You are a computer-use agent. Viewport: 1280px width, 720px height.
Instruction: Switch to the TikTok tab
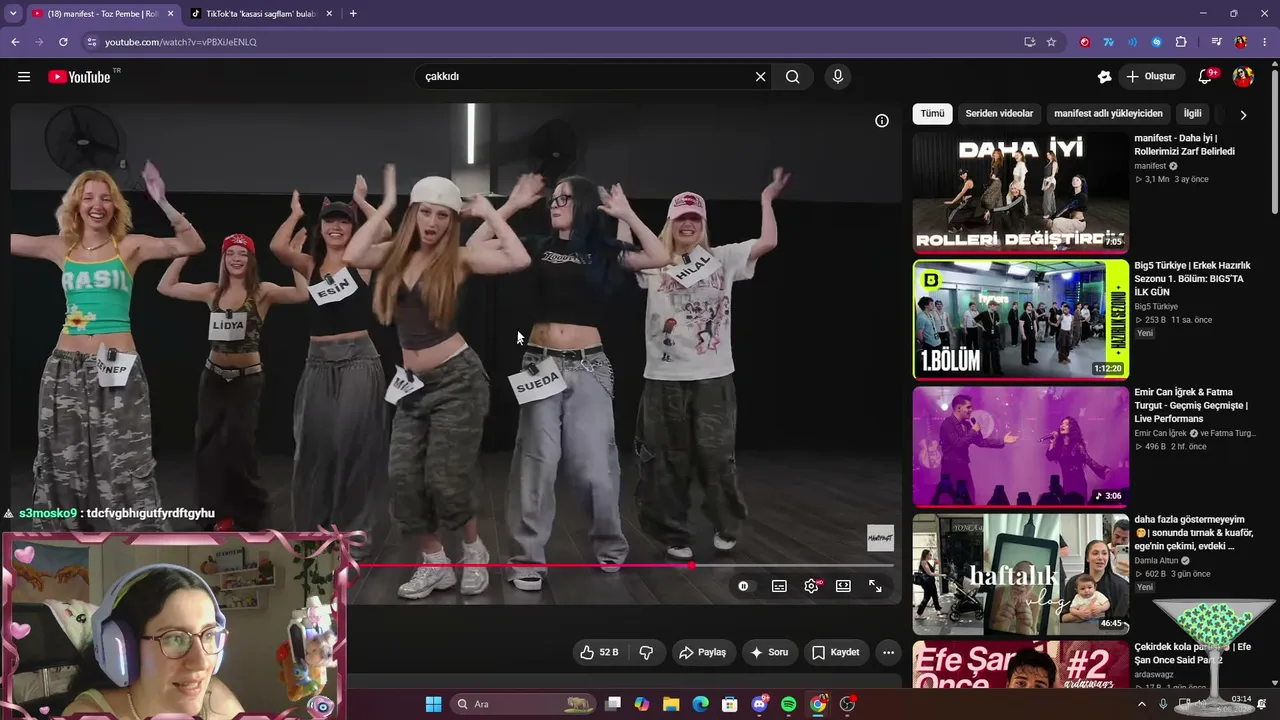click(x=261, y=14)
